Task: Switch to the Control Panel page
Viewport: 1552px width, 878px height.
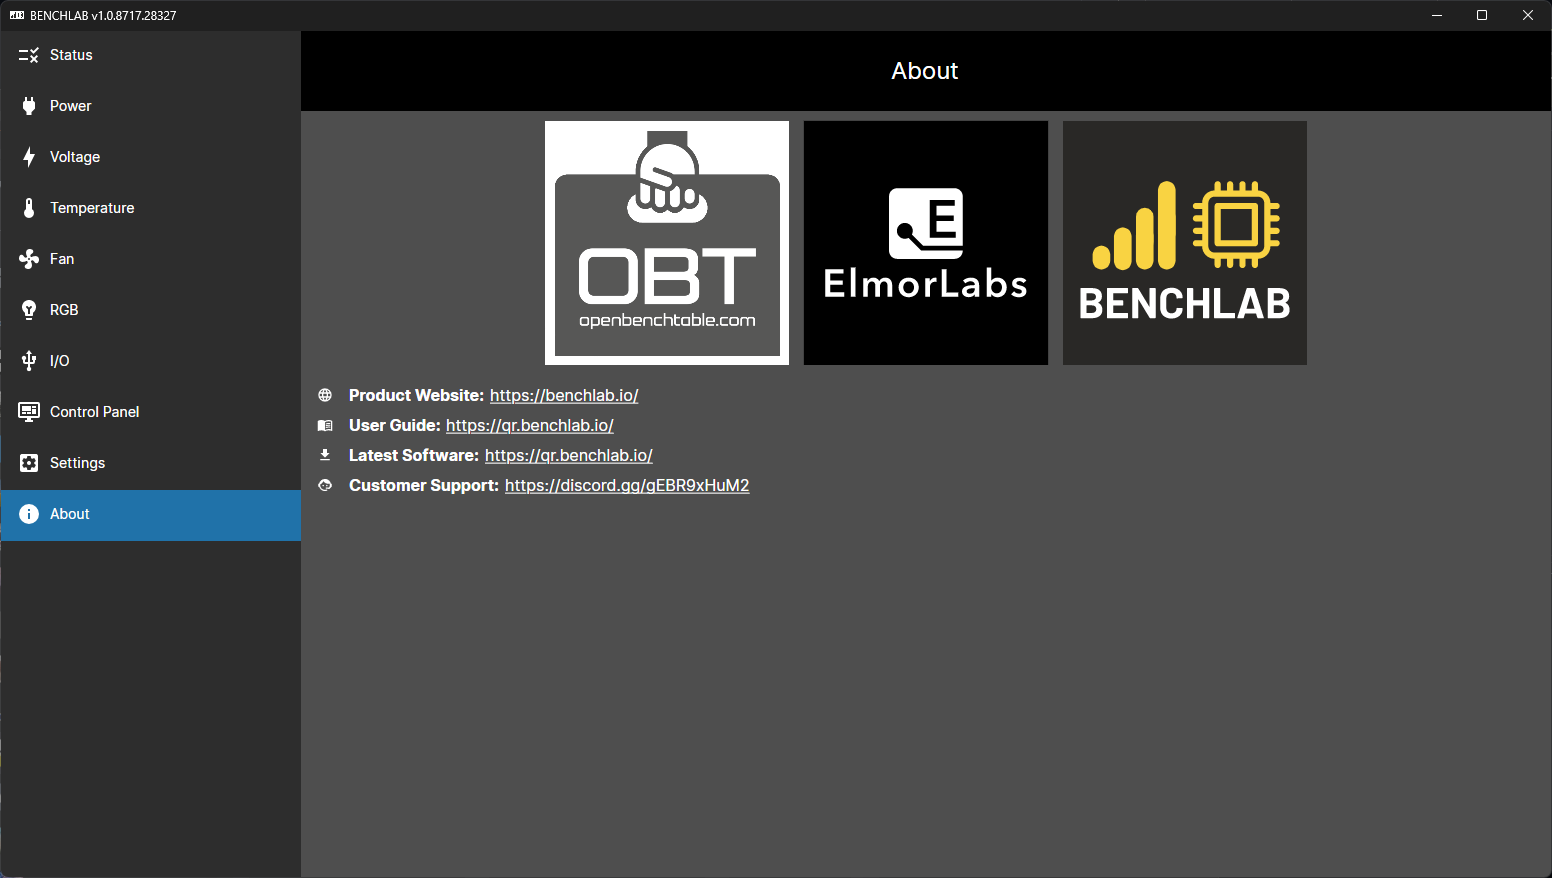Action: click(x=95, y=412)
